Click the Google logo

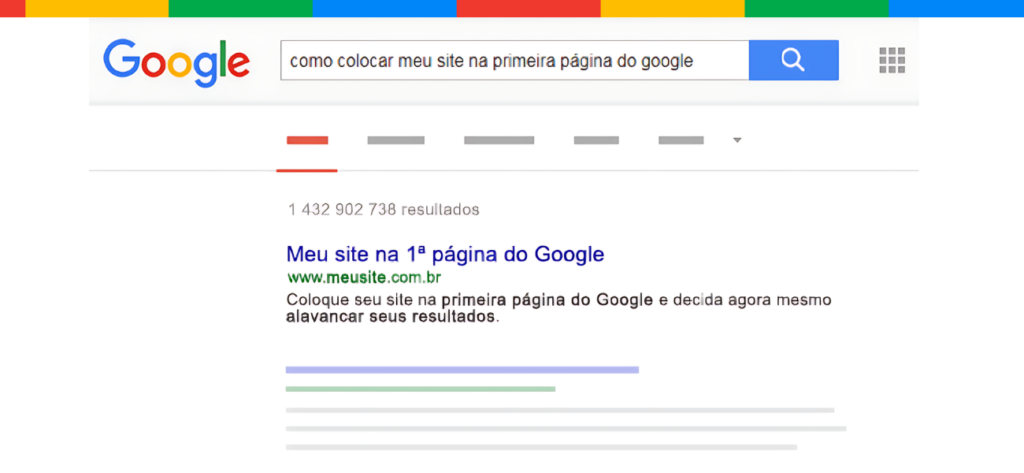point(176,61)
